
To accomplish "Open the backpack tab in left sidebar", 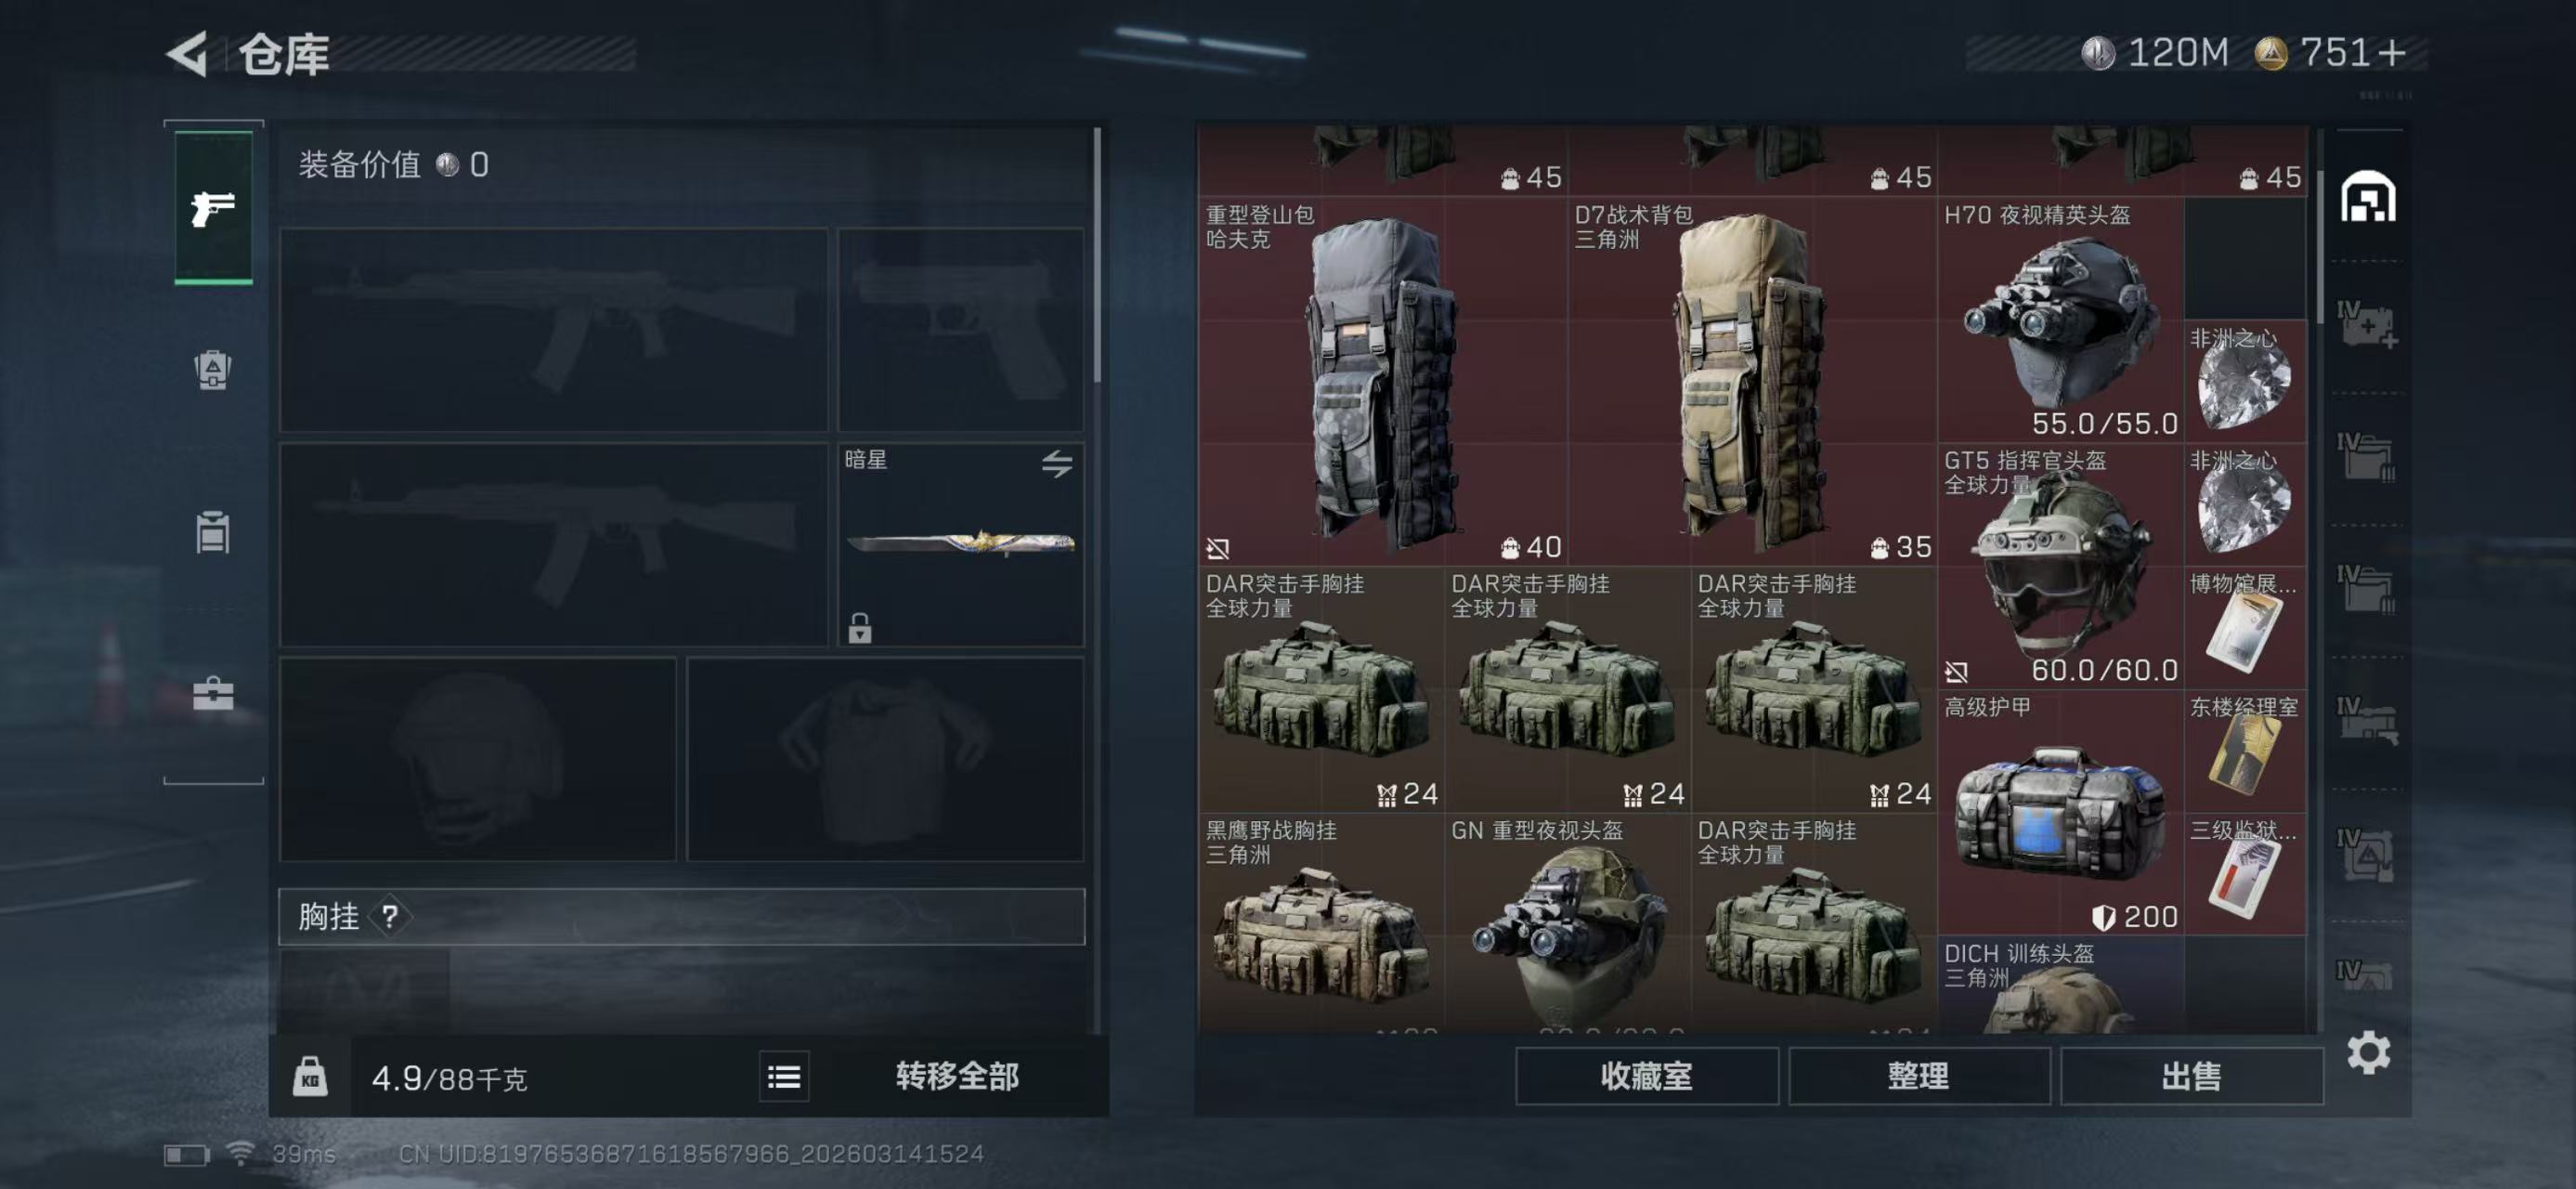I will pyautogui.click(x=213, y=370).
